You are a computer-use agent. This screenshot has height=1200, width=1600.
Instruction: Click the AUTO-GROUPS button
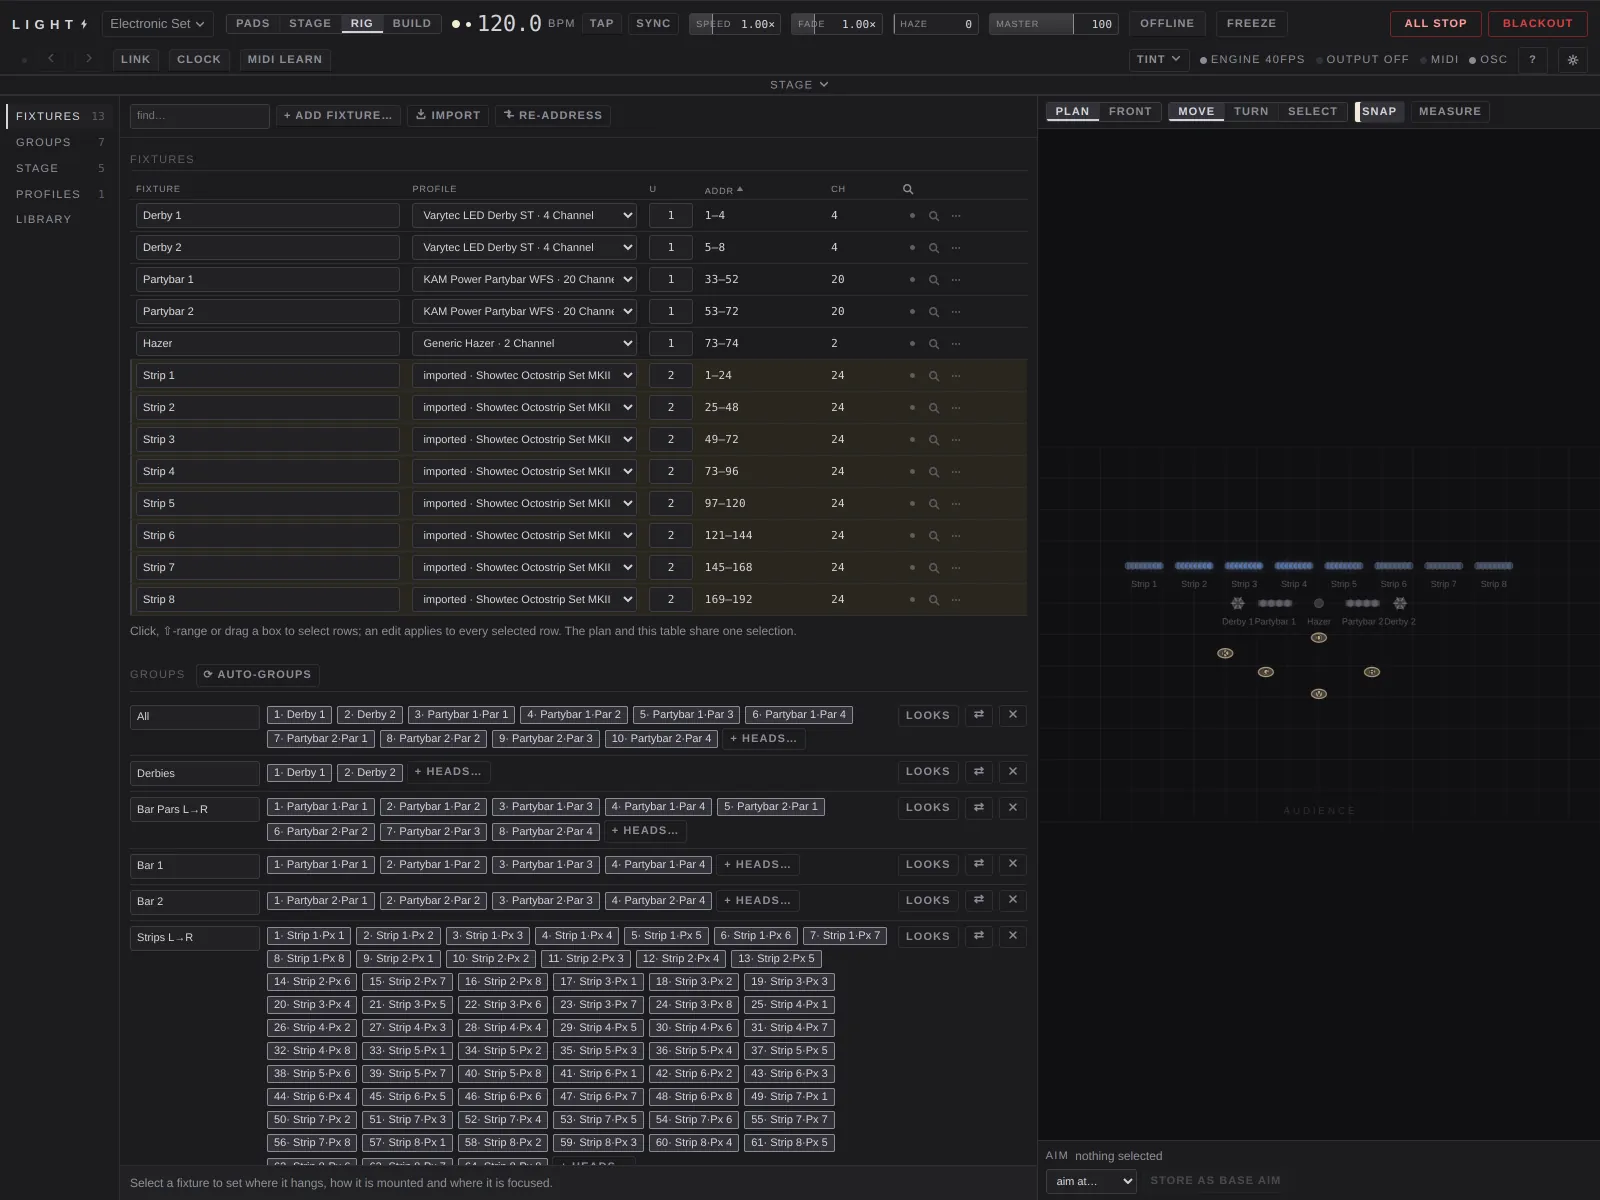pyautogui.click(x=258, y=675)
